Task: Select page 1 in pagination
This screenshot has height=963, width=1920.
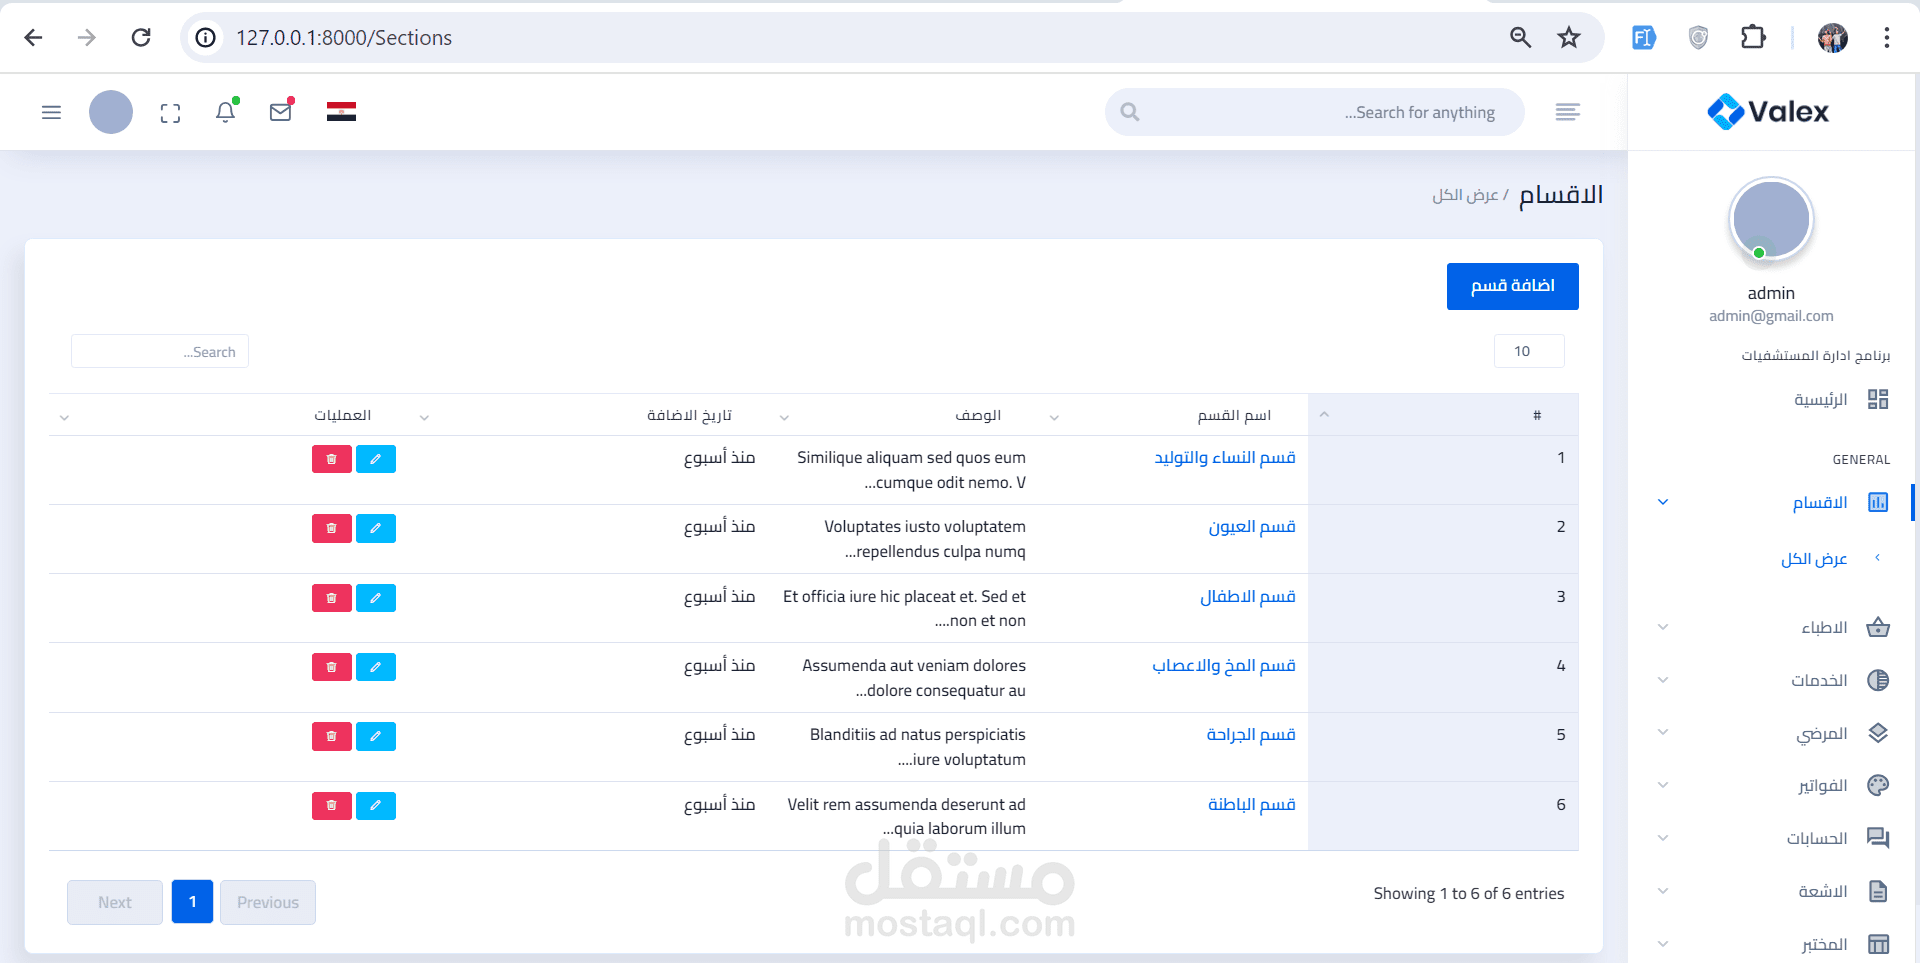Action: (x=192, y=902)
